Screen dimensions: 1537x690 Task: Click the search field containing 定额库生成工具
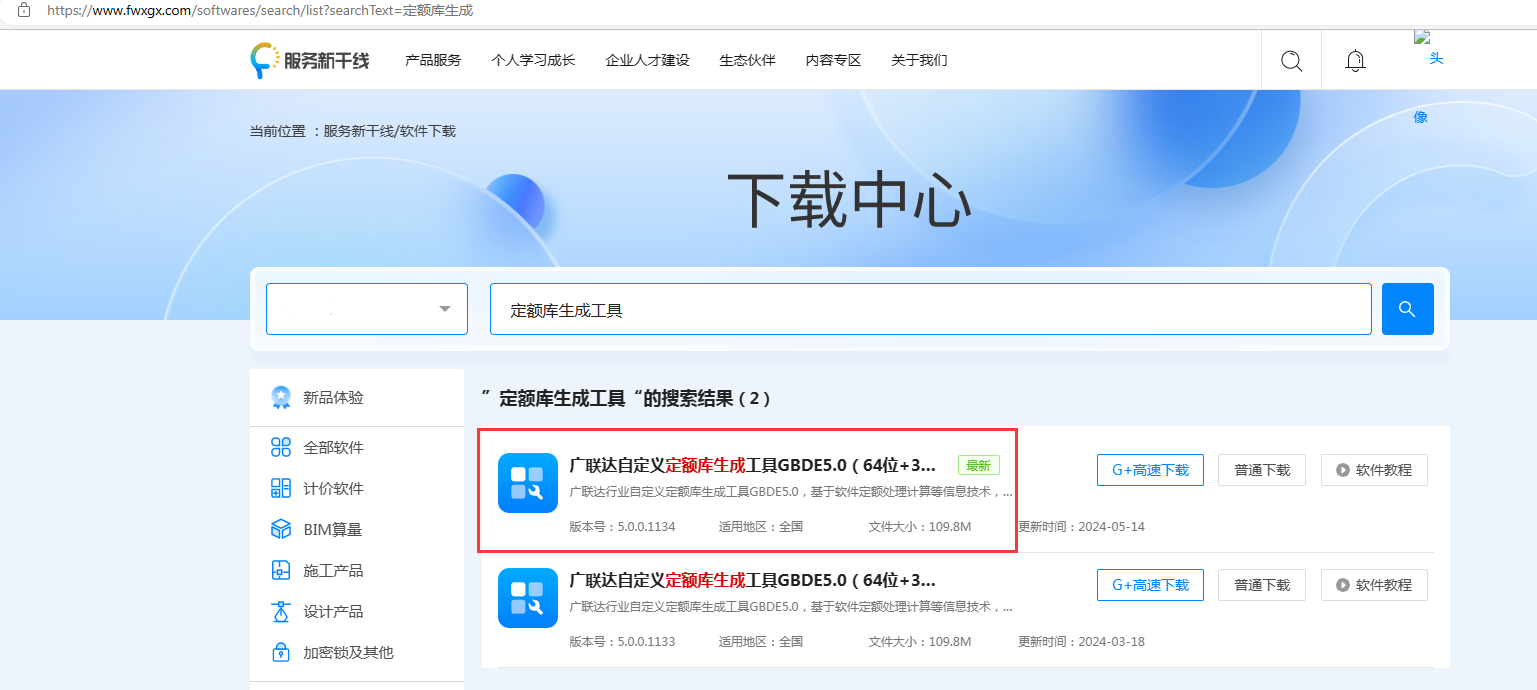[930, 309]
